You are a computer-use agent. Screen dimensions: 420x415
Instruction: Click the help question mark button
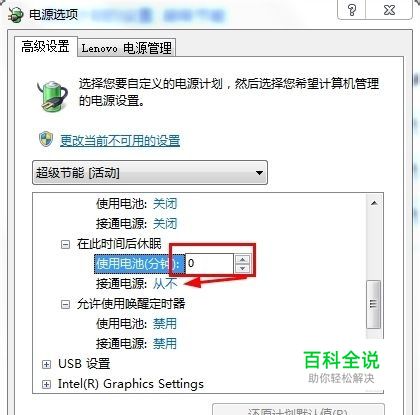(x=352, y=10)
